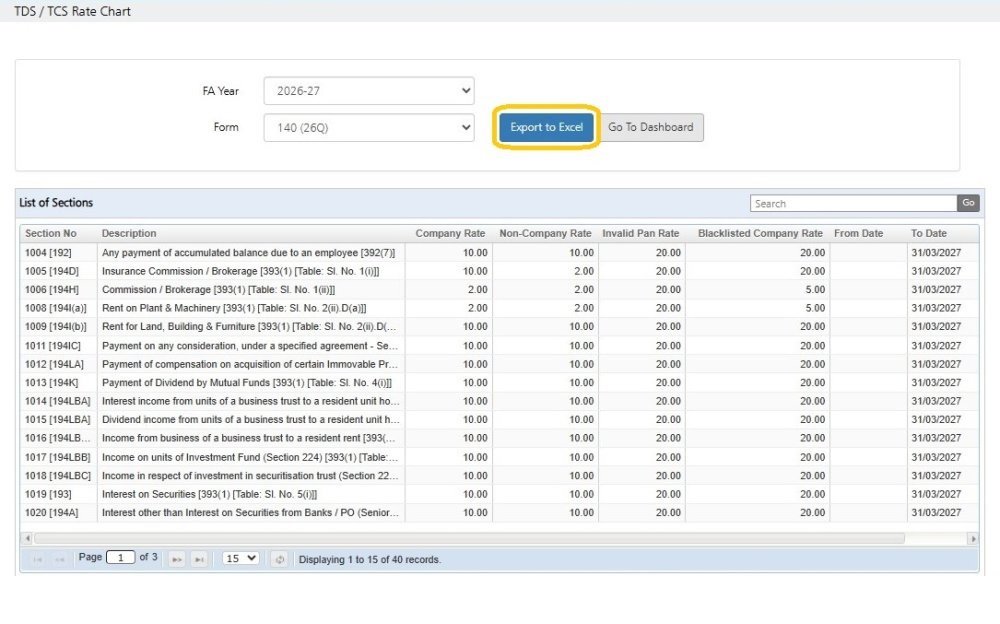
Task: Jump to last page pager icon
Action: [200, 560]
